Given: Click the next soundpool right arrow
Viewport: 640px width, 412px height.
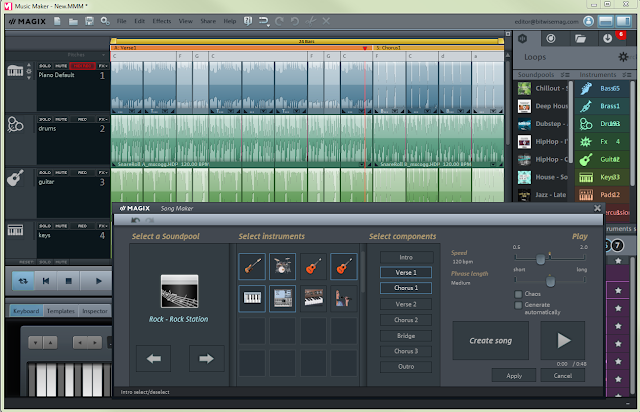Looking at the screenshot, I should pos(206,357).
